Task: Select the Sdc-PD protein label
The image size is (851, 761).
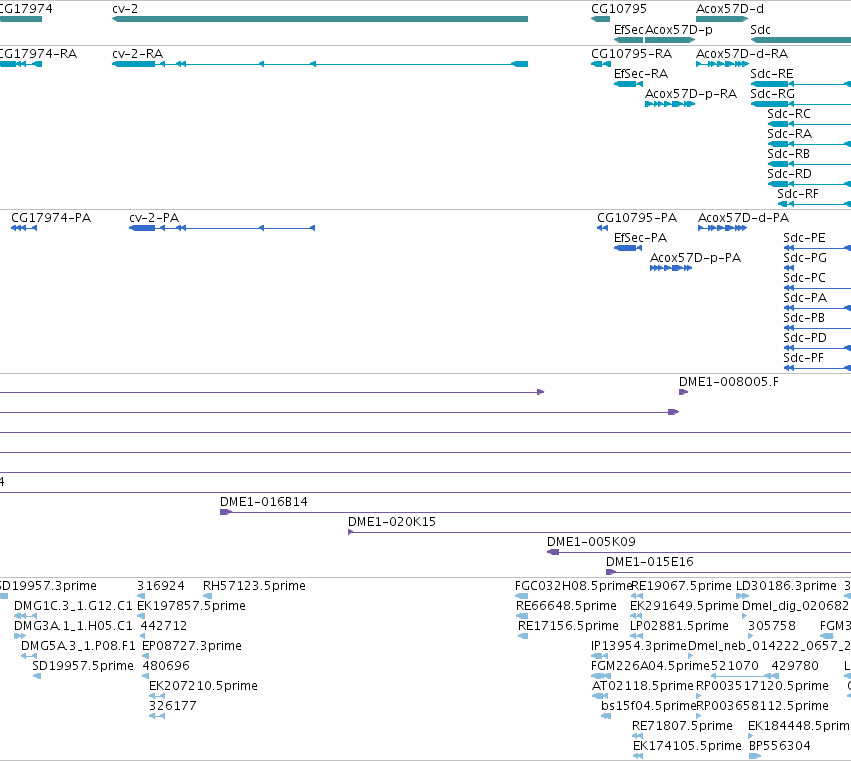Action: point(805,338)
